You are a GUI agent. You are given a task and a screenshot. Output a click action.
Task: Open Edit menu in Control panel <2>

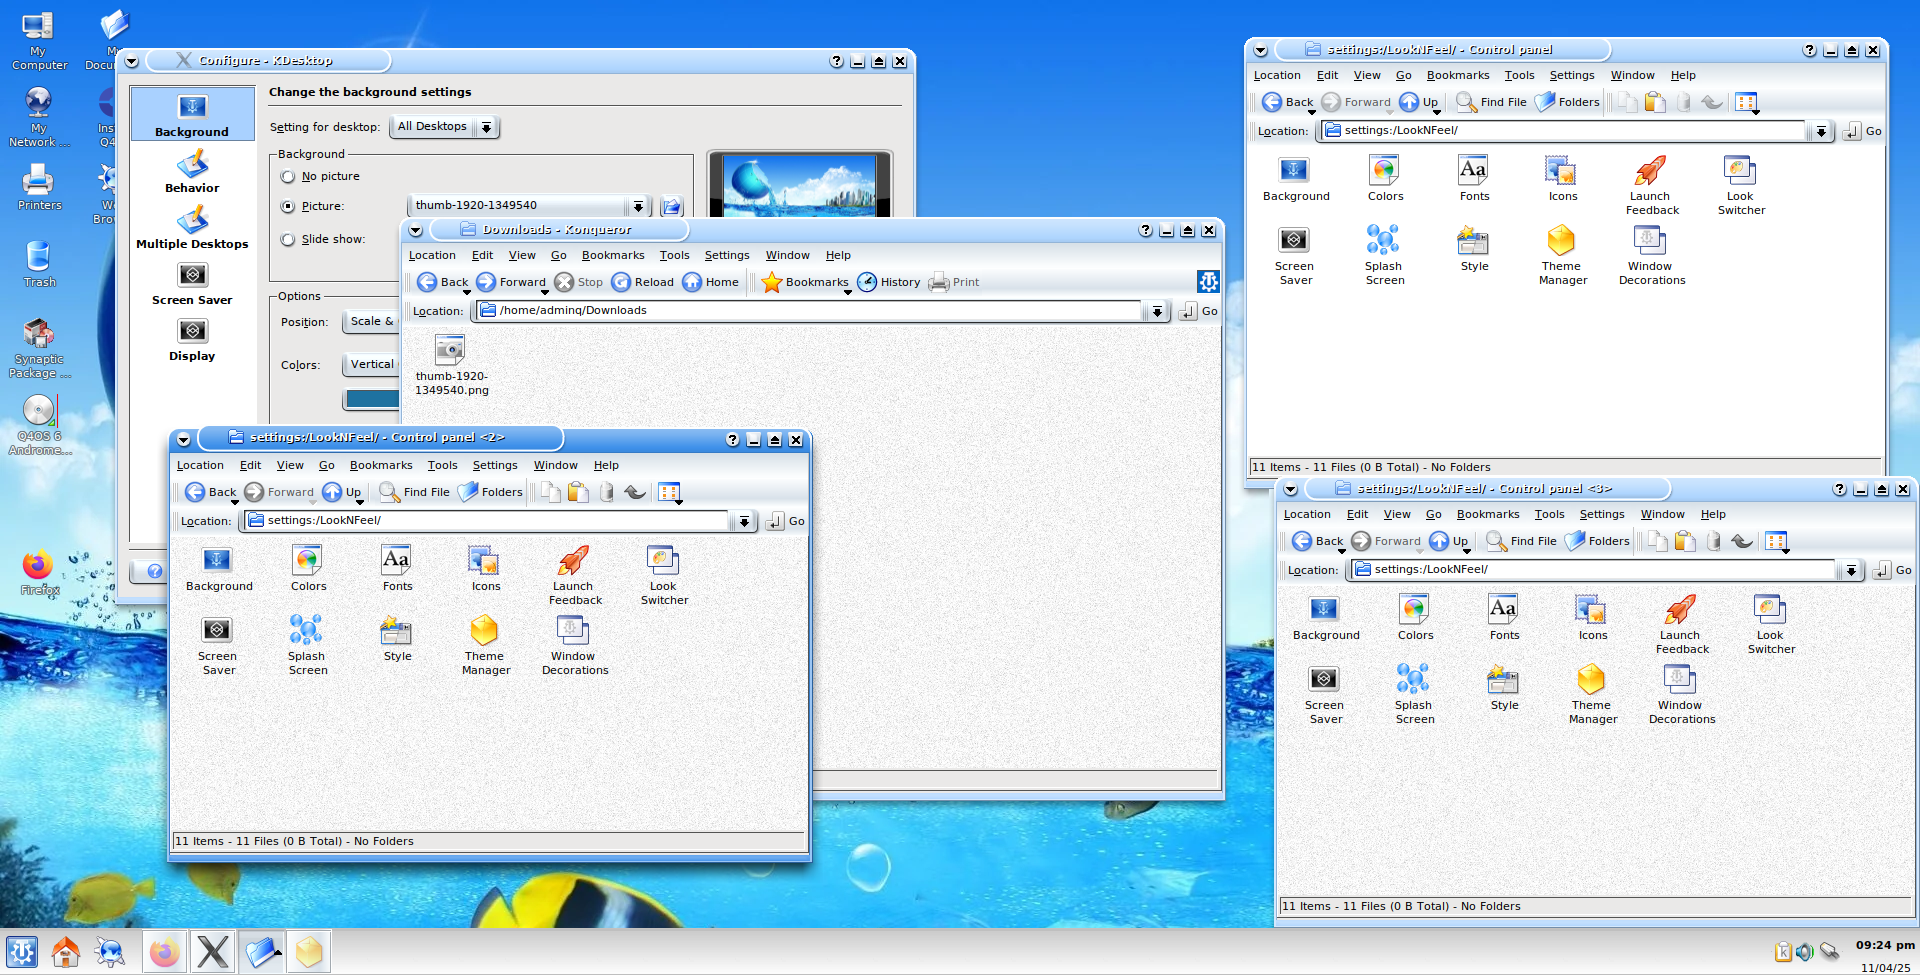click(x=250, y=465)
